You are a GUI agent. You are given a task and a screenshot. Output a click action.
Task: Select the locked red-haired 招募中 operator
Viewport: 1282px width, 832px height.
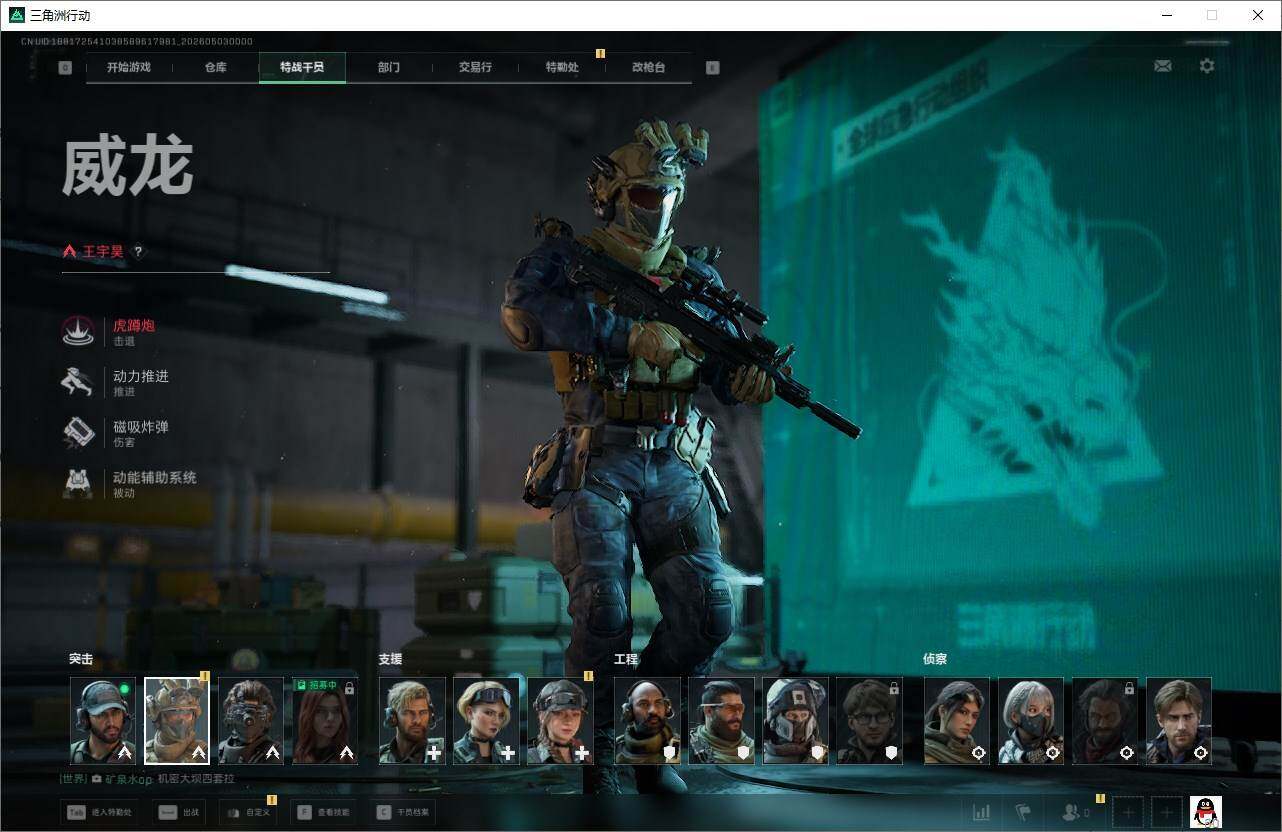click(325, 721)
